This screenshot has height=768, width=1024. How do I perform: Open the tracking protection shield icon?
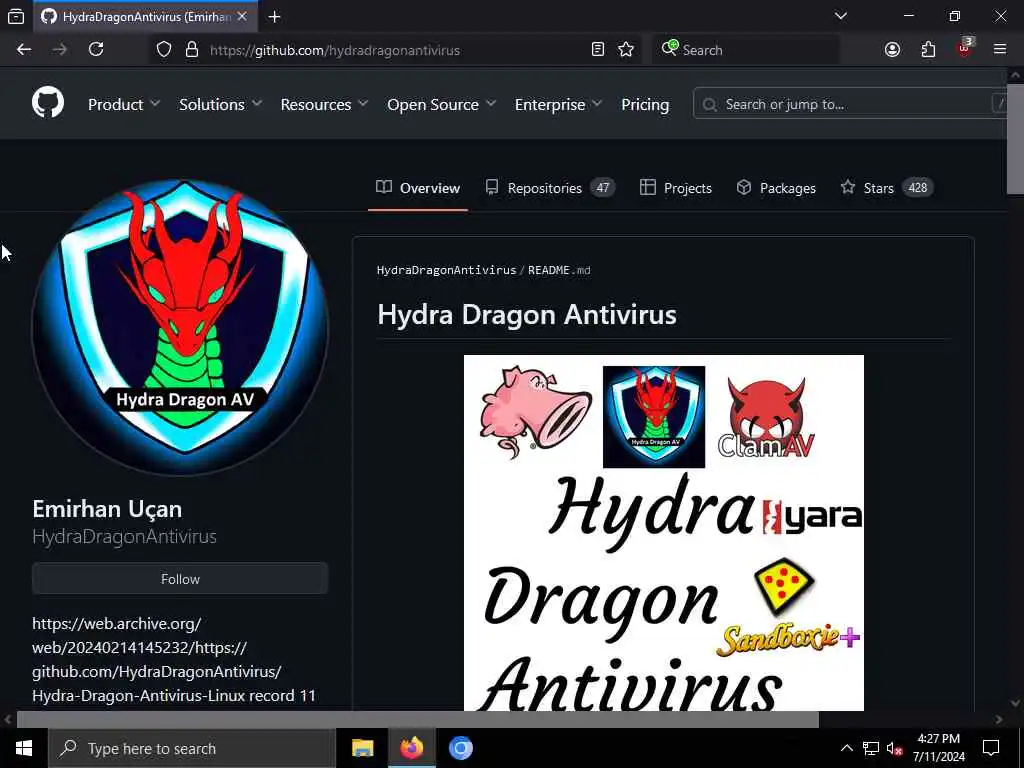point(163,50)
